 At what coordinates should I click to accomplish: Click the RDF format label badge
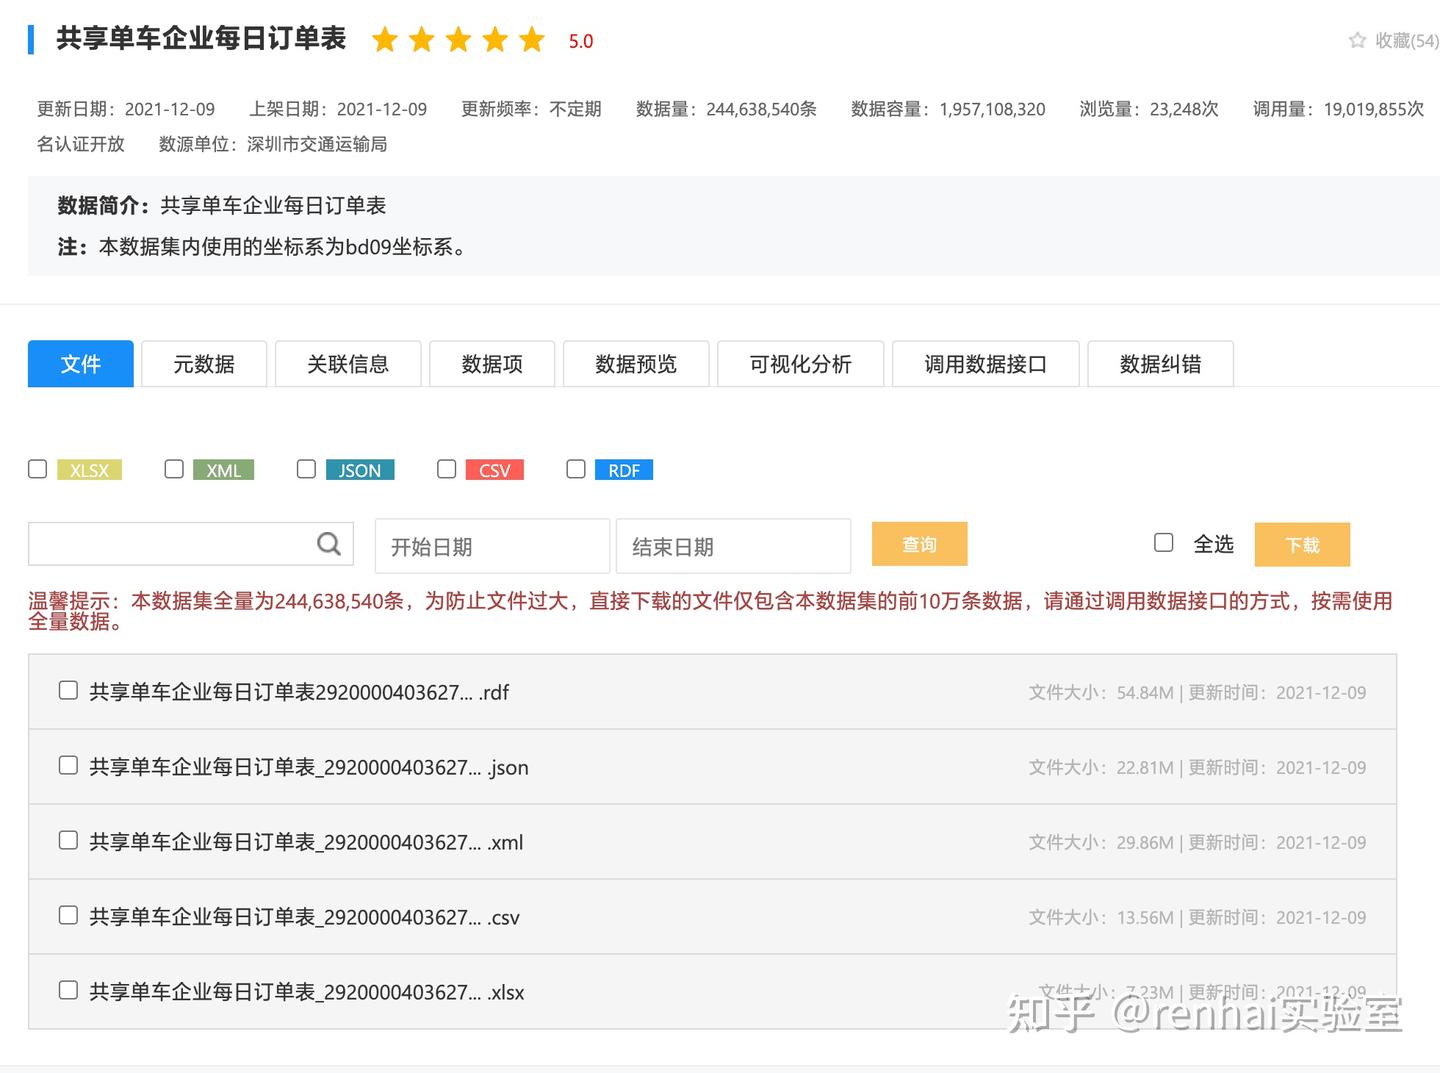click(x=624, y=469)
